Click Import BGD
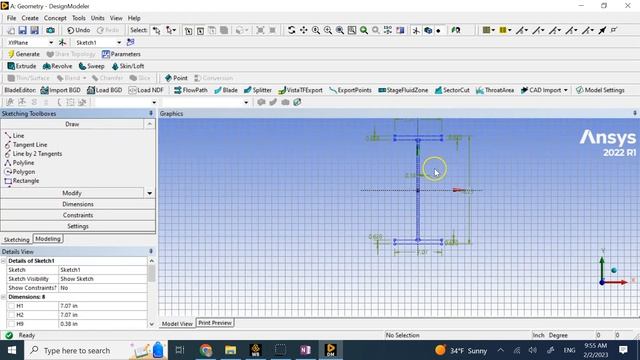The image size is (640, 360). 60,90
